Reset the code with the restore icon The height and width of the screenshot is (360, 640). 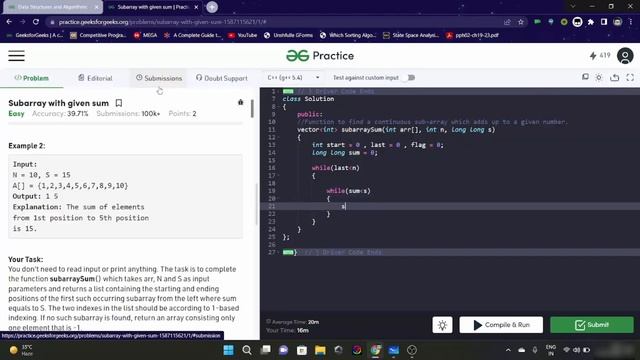click(614, 77)
